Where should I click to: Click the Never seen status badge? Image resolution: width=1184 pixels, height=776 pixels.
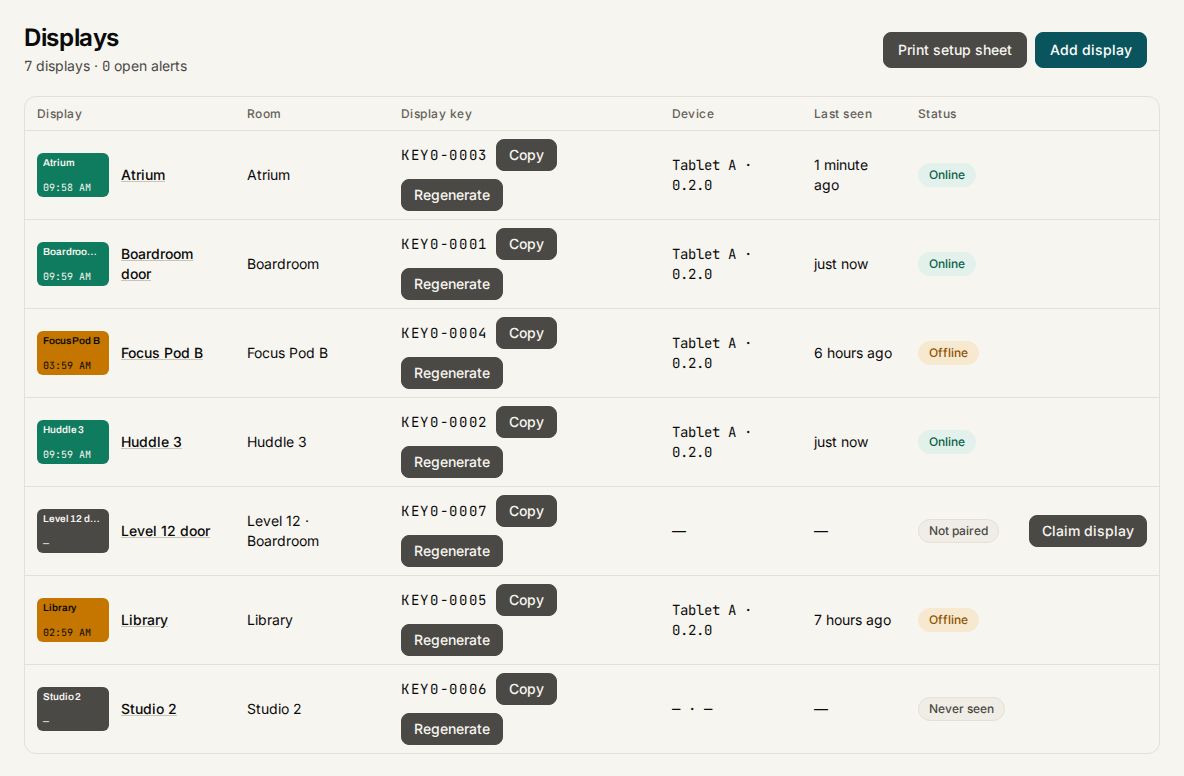(961, 710)
